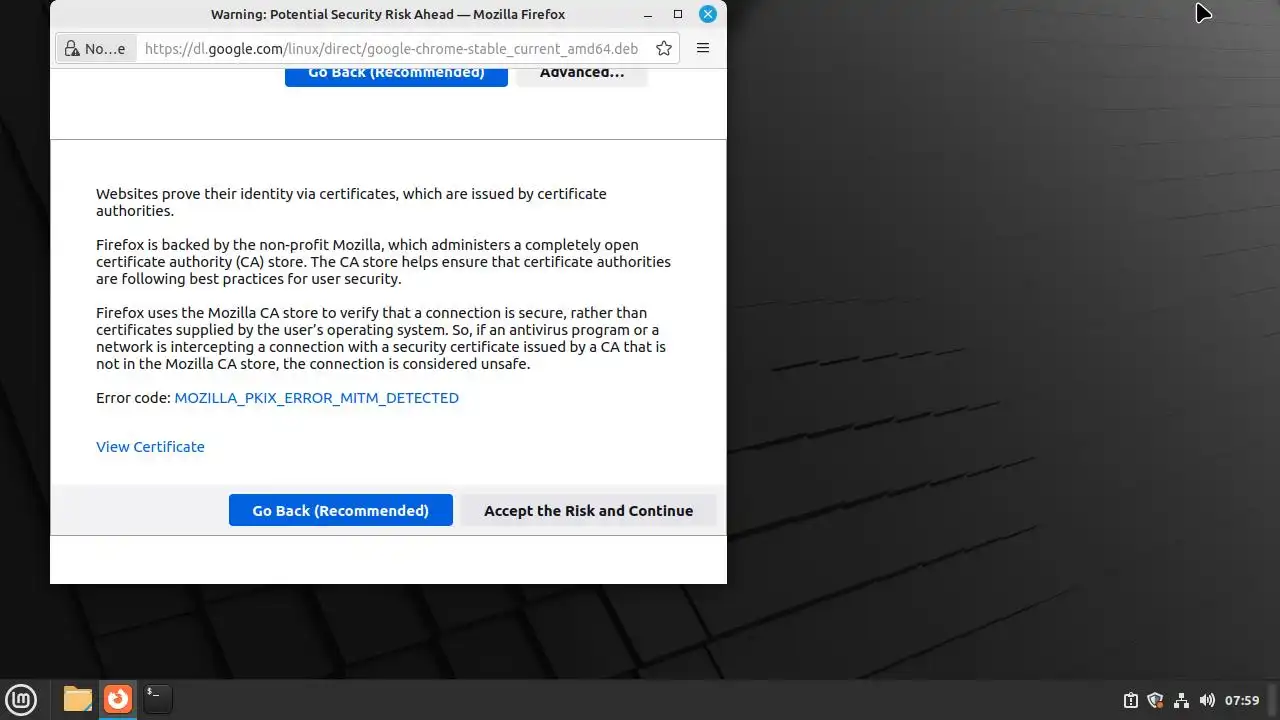1280x720 pixels.
Task: Click the lower Go Back (Recommended) button
Action: pos(341,510)
